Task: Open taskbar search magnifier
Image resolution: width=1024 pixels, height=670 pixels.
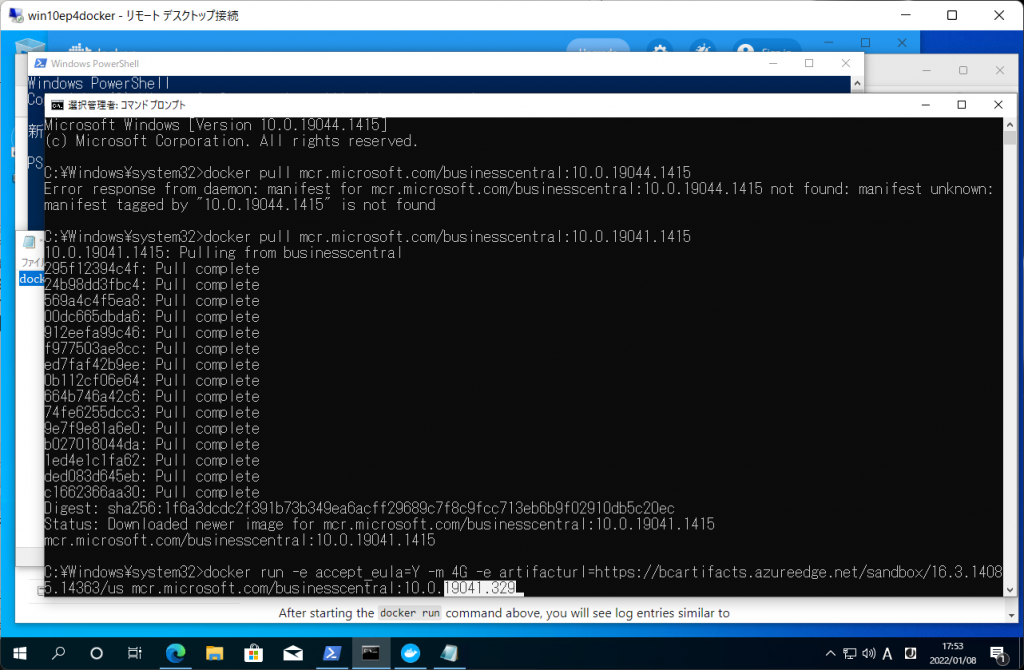Action: pos(58,653)
